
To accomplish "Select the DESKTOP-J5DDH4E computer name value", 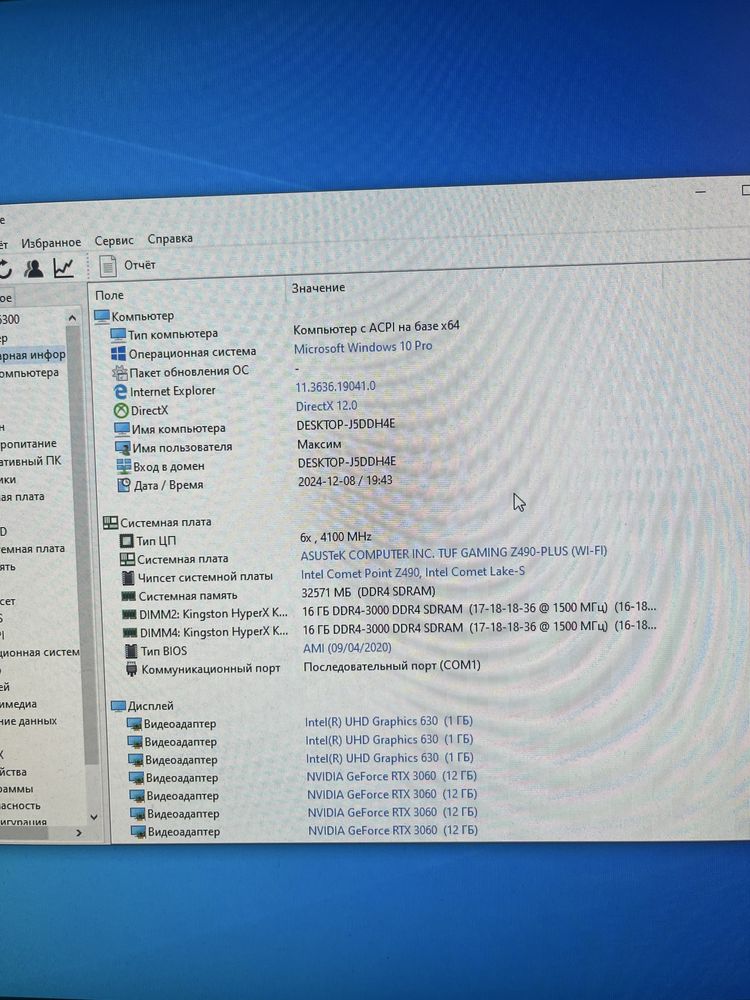I will click(x=346, y=424).
